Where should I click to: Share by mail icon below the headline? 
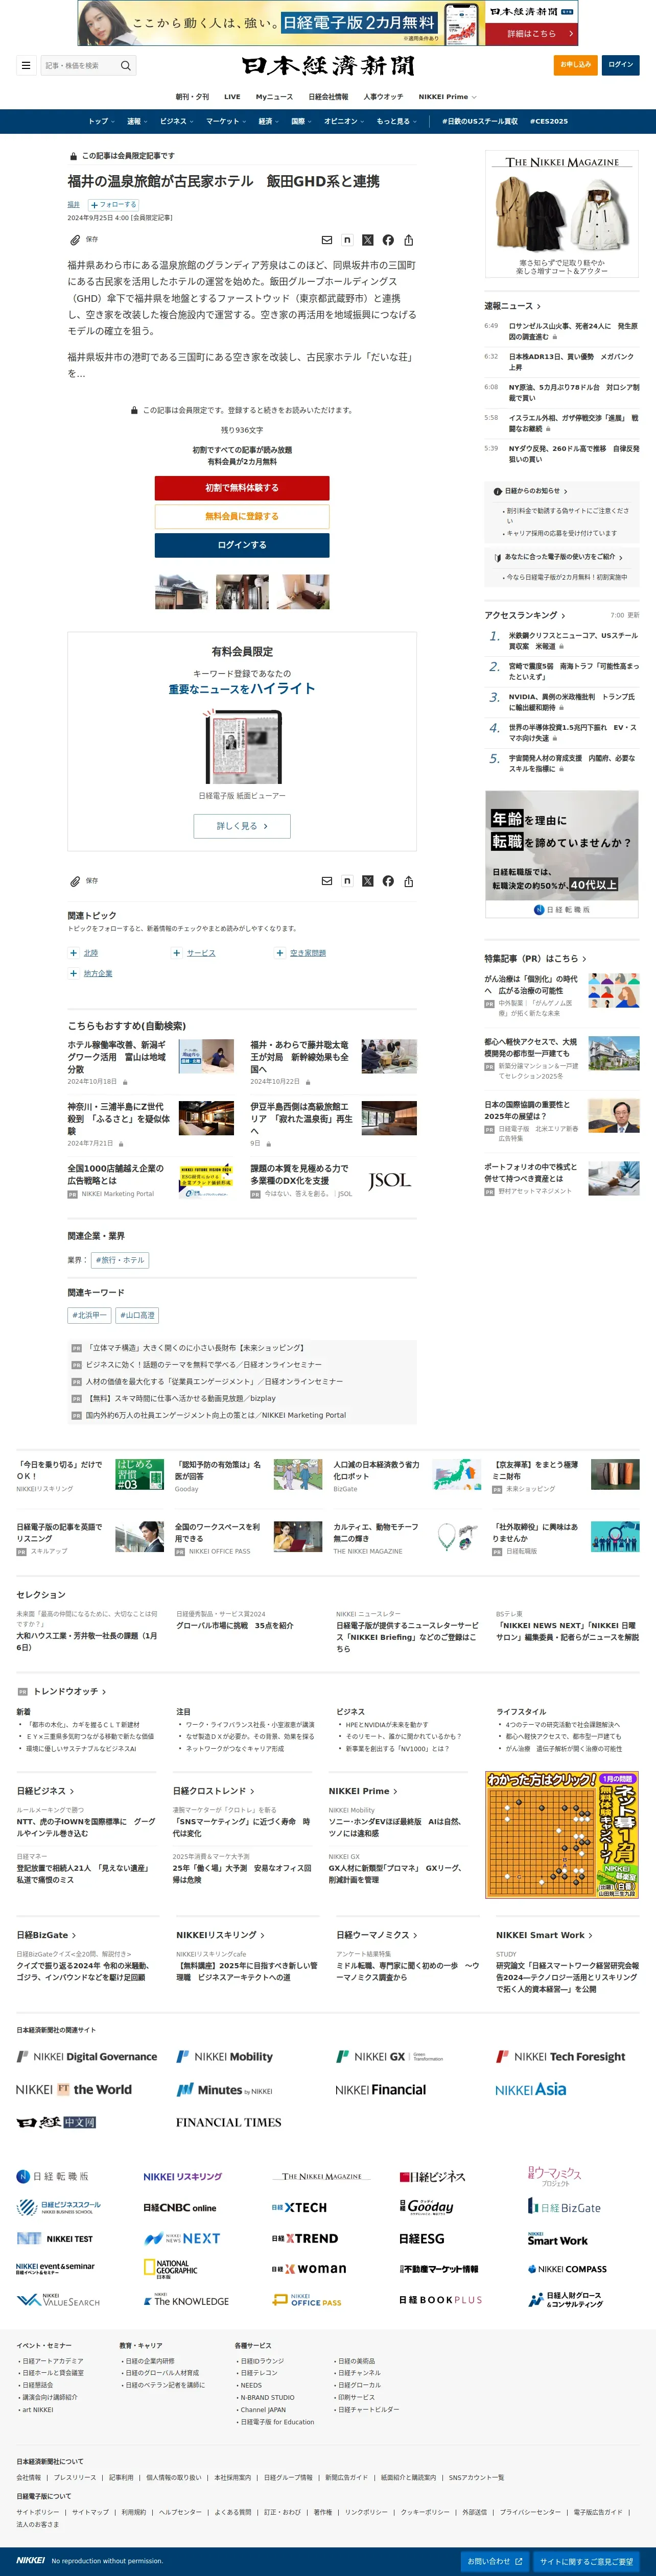pyautogui.click(x=327, y=240)
